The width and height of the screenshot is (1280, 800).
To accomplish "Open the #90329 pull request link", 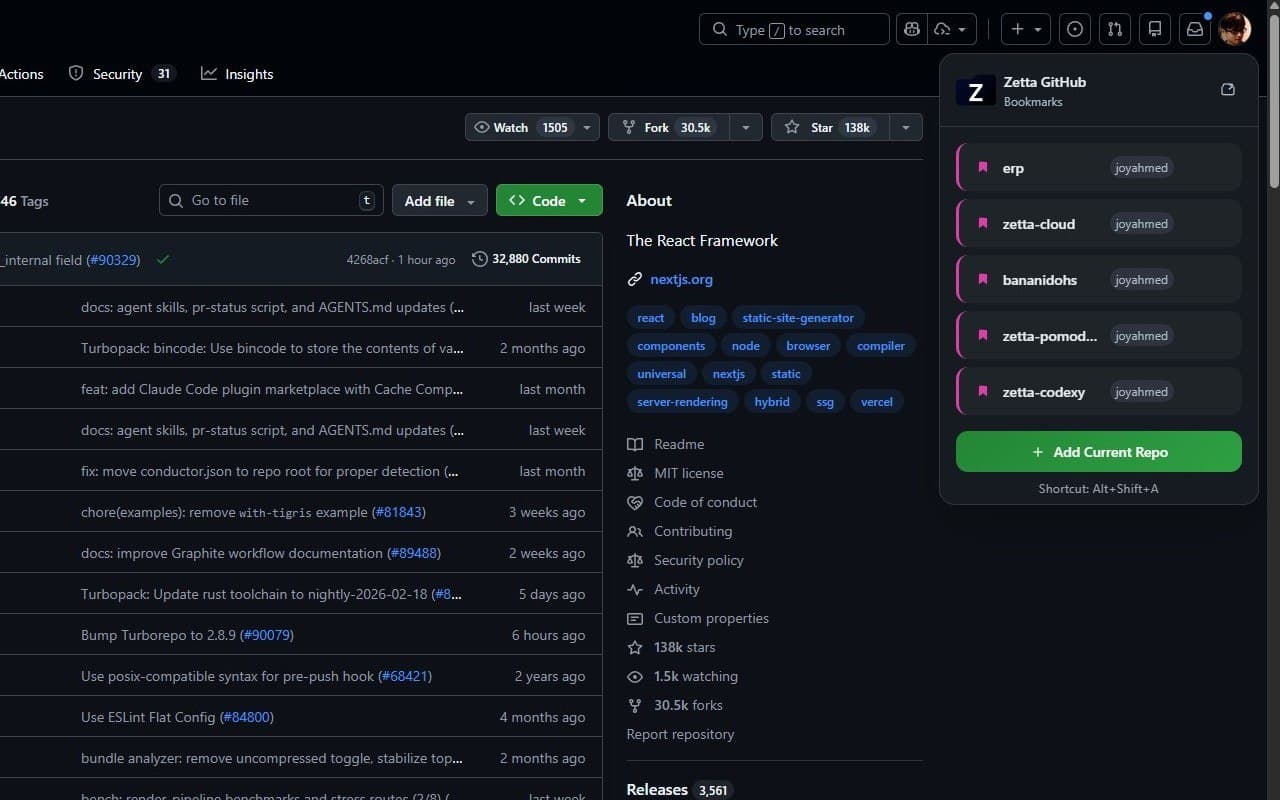I will [x=113, y=260].
